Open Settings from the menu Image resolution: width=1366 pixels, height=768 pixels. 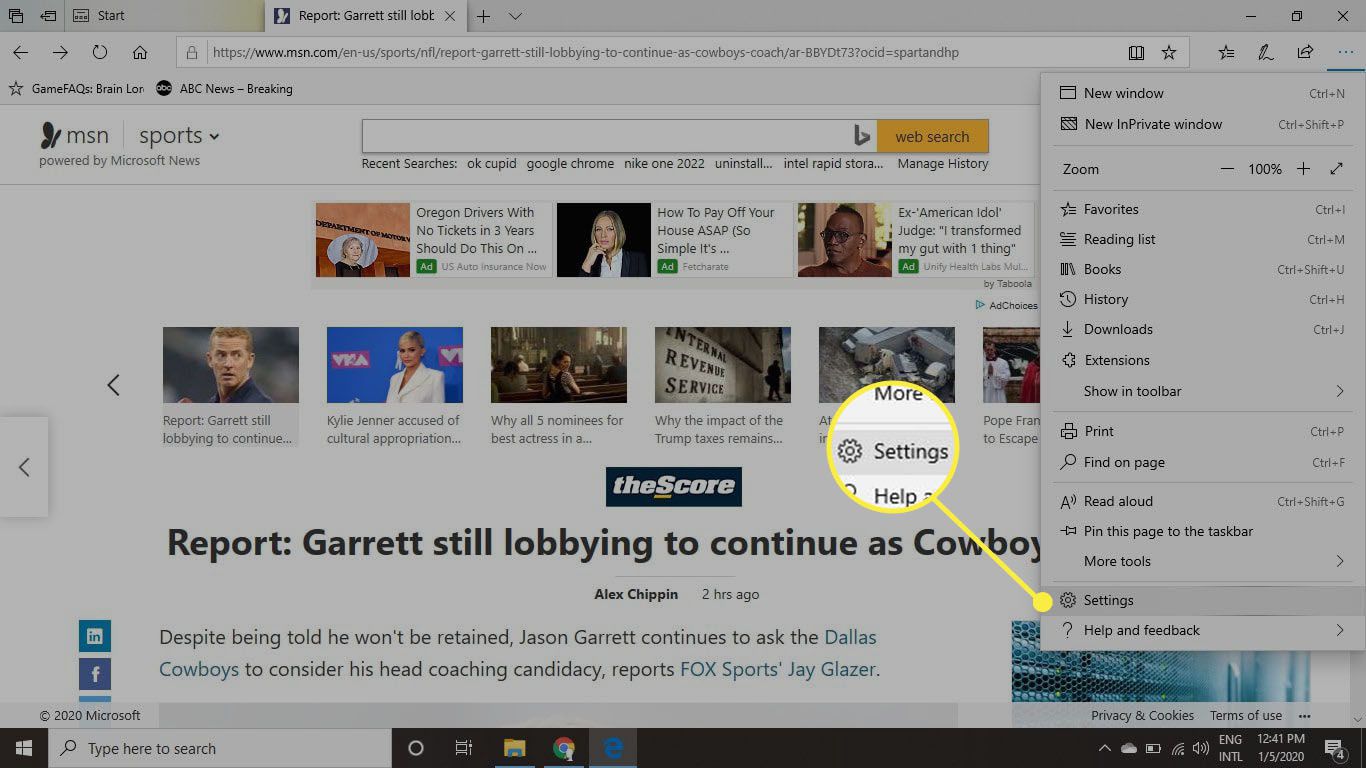pyautogui.click(x=1203, y=600)
